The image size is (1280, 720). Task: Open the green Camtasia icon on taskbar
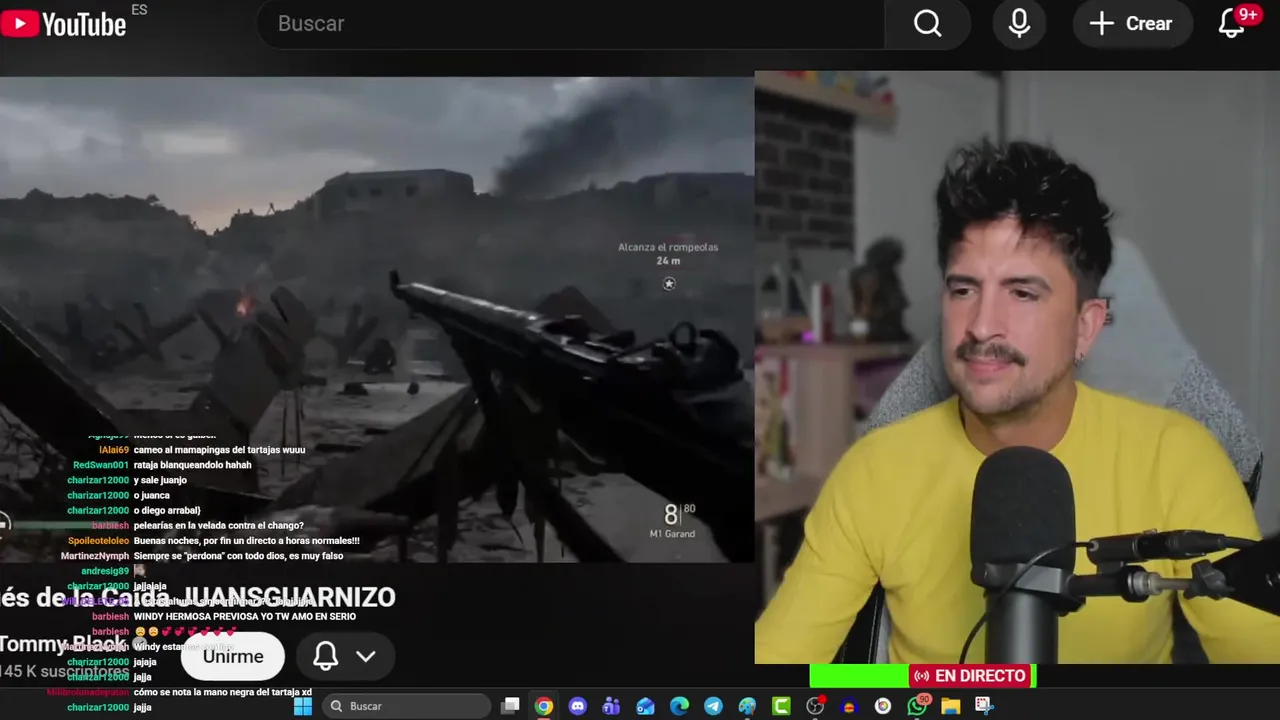click(781, 706)
